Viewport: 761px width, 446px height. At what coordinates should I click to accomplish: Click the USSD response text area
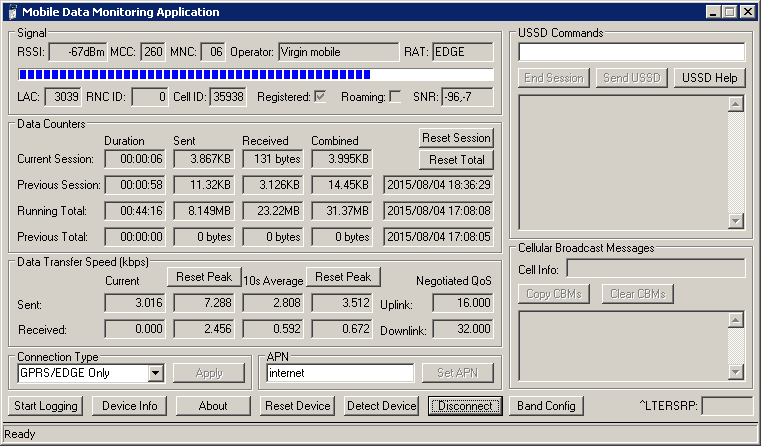click(623, 163)
